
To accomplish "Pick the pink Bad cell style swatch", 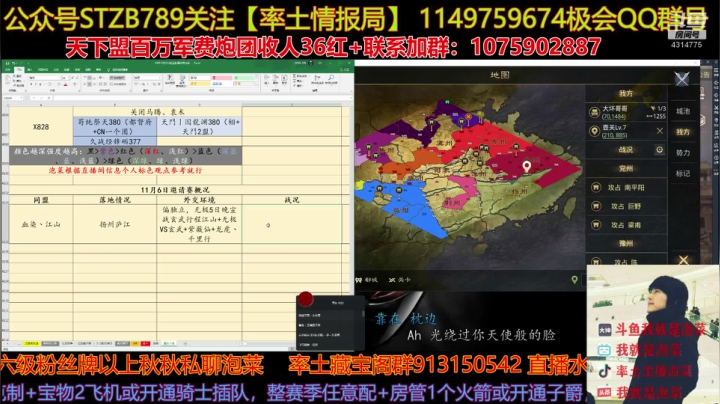I will (222, 78).
